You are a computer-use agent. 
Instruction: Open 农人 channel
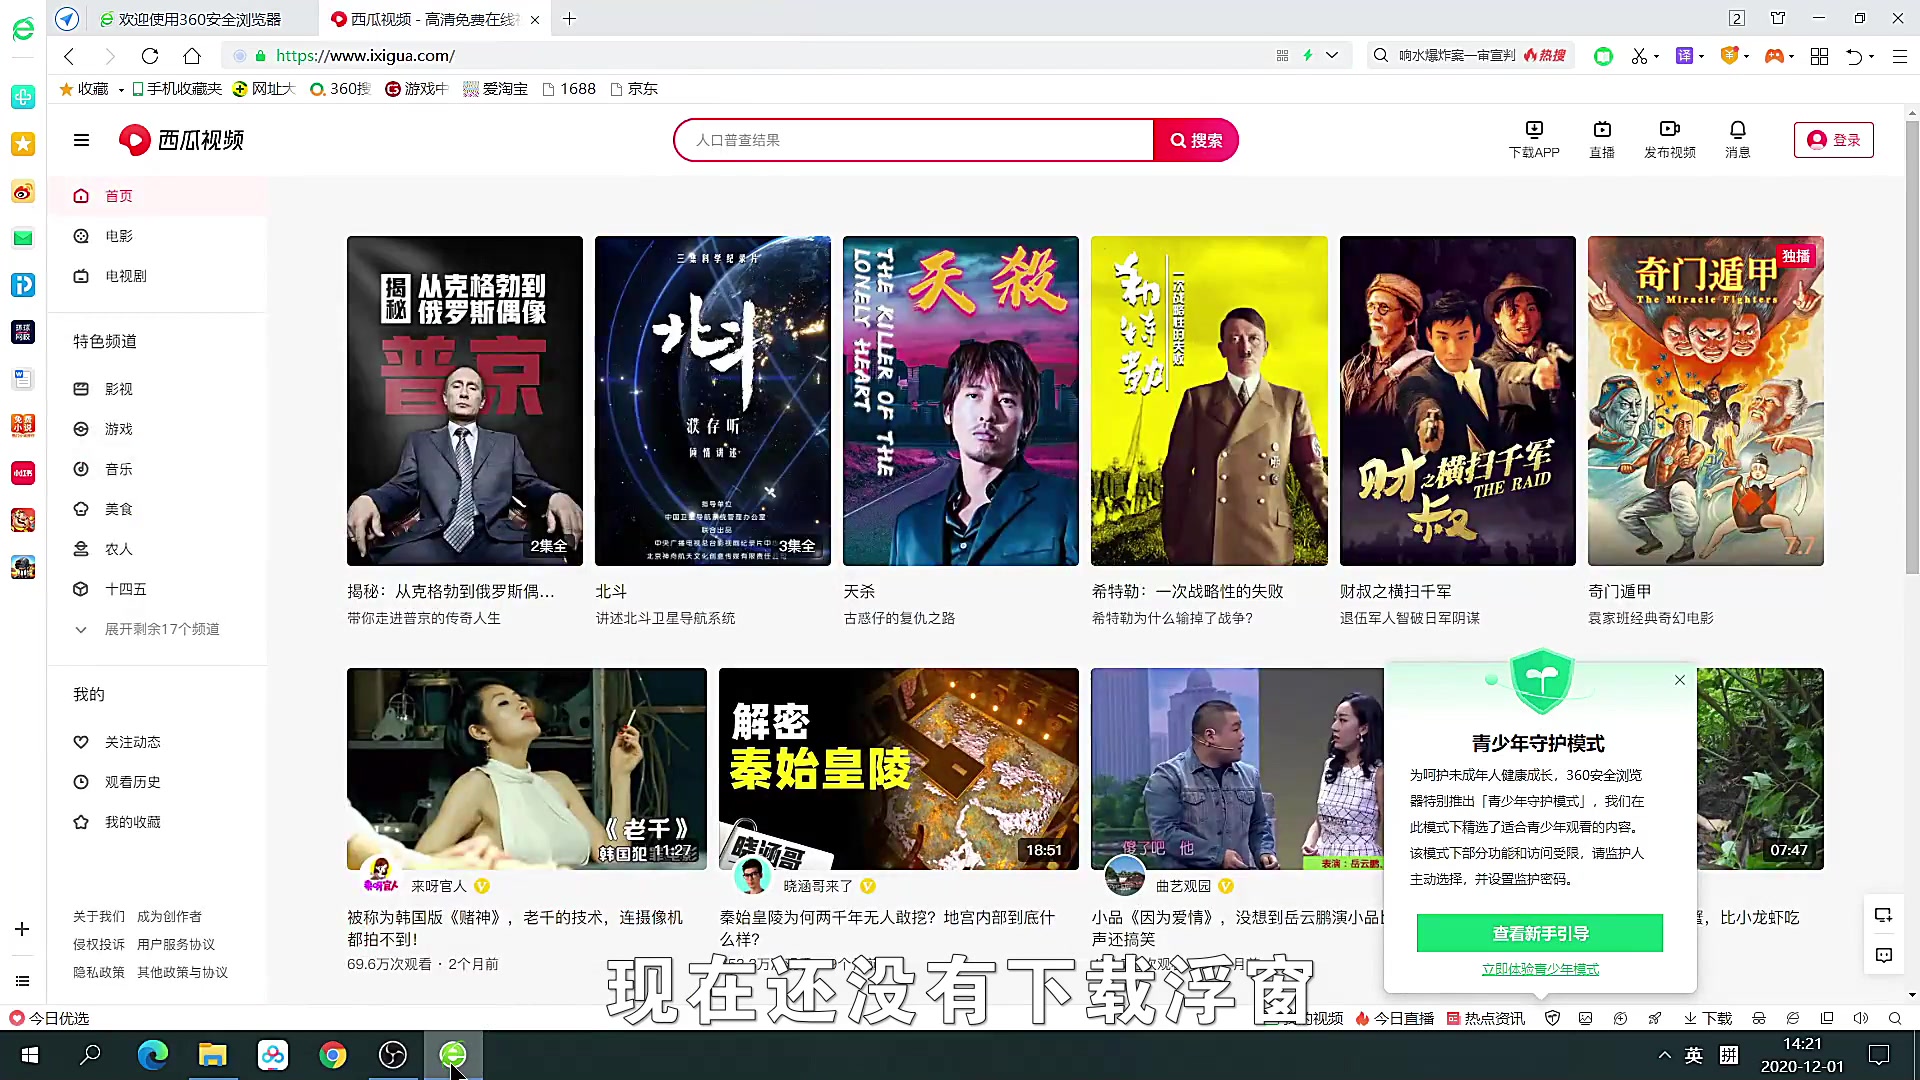pyautogui.click(x=158, y=549)
